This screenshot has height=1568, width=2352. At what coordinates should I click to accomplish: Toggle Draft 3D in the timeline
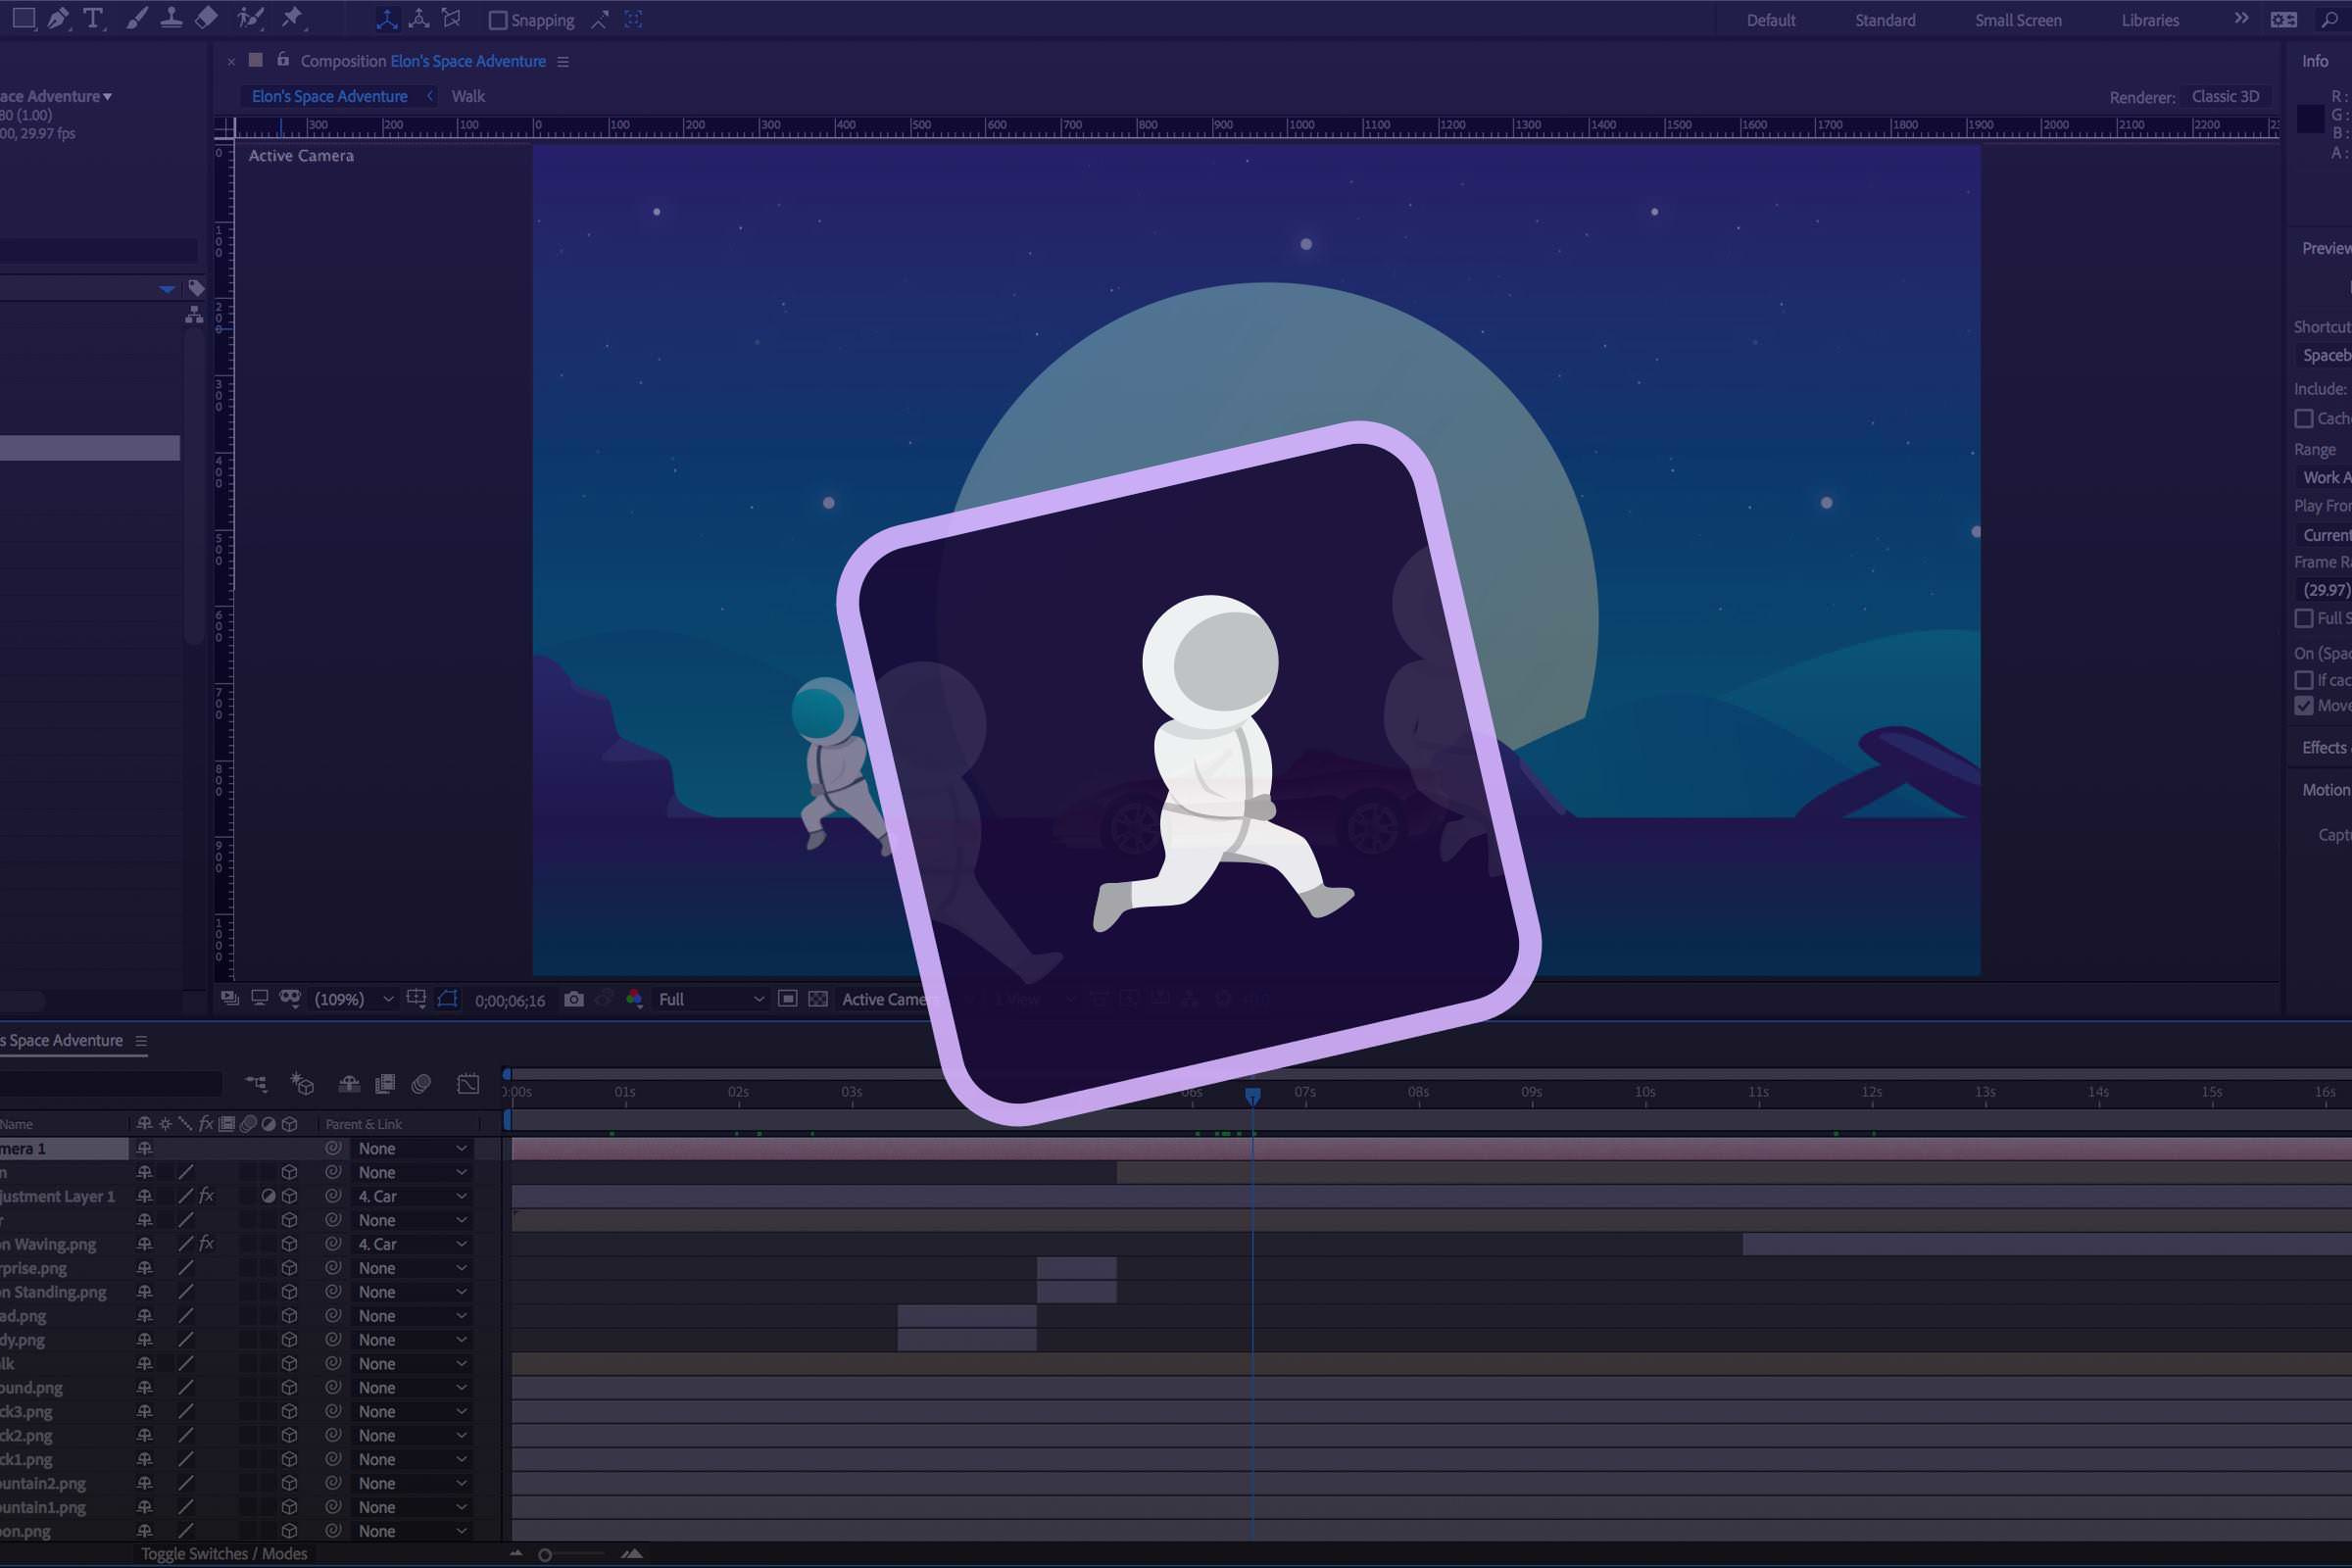click(x=302, y=1084)
